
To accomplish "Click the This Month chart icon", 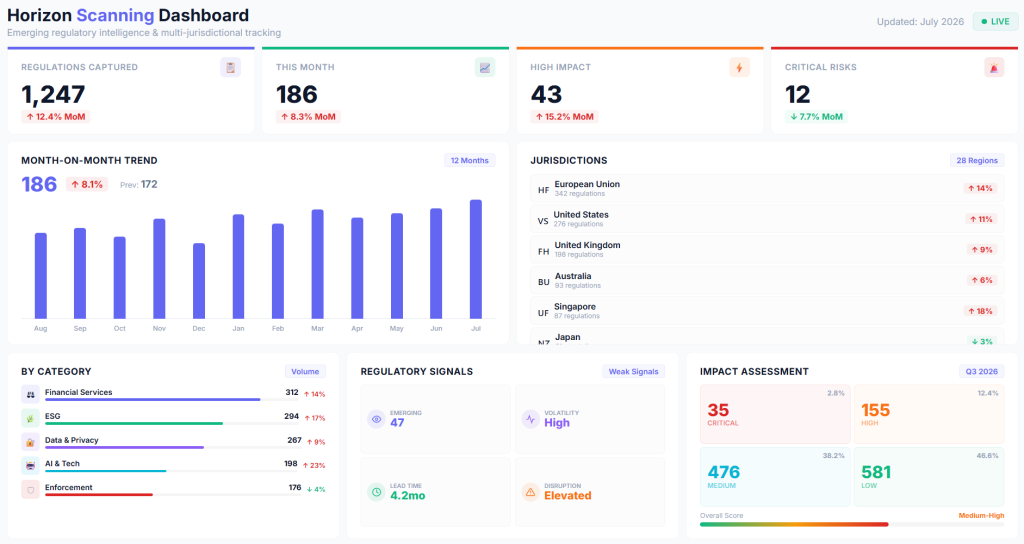I will pos(485,67).
